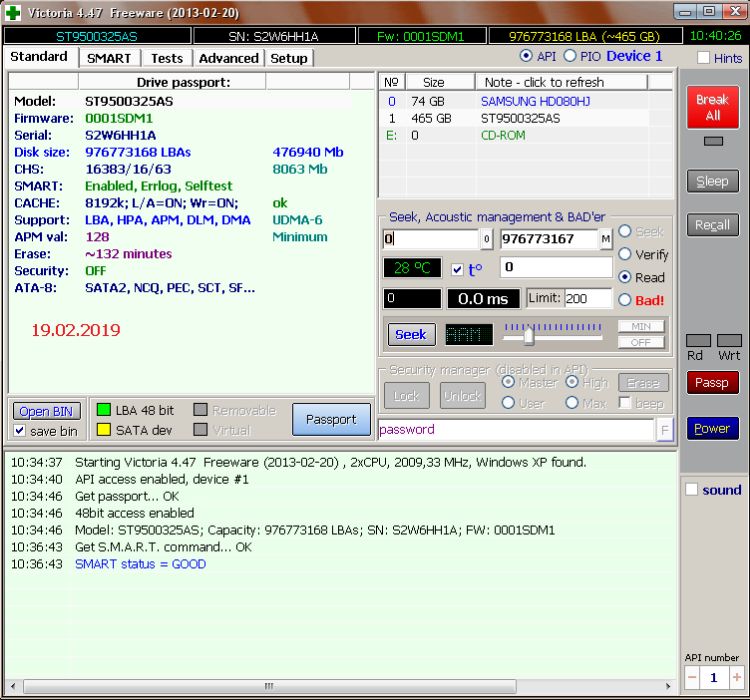
Task: Click the 28 °C temperature display
Action: point(412,268)
